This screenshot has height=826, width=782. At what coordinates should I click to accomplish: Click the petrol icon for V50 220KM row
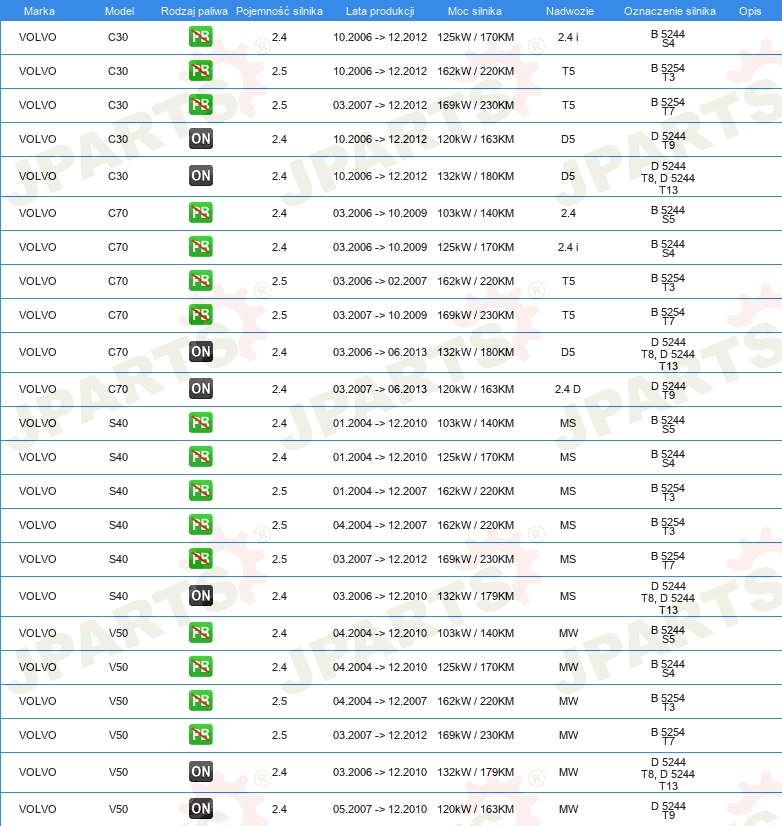click(x=201, y=701)
